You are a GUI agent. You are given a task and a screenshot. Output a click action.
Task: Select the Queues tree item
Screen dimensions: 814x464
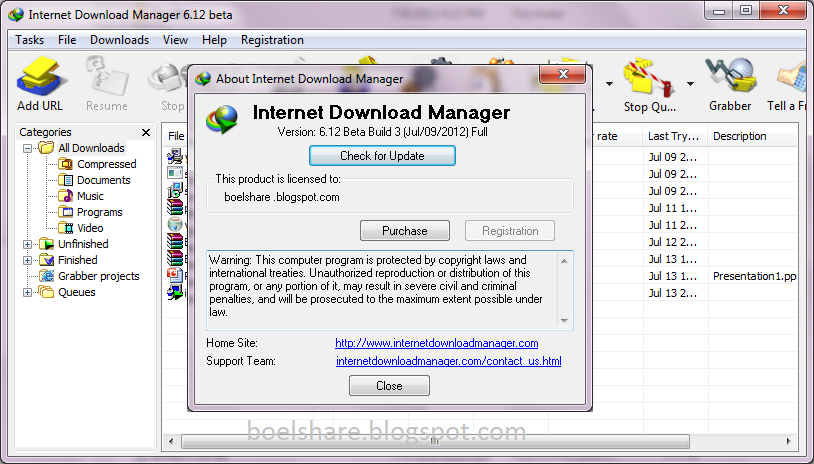tap(67, 292)
